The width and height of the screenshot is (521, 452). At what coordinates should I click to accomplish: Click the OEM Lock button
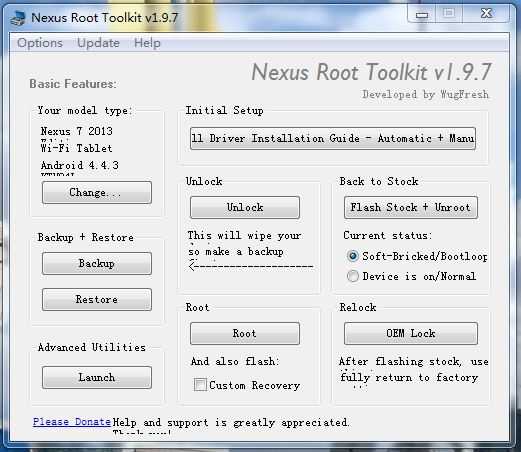pyautogui.click(x=411, y=333)
